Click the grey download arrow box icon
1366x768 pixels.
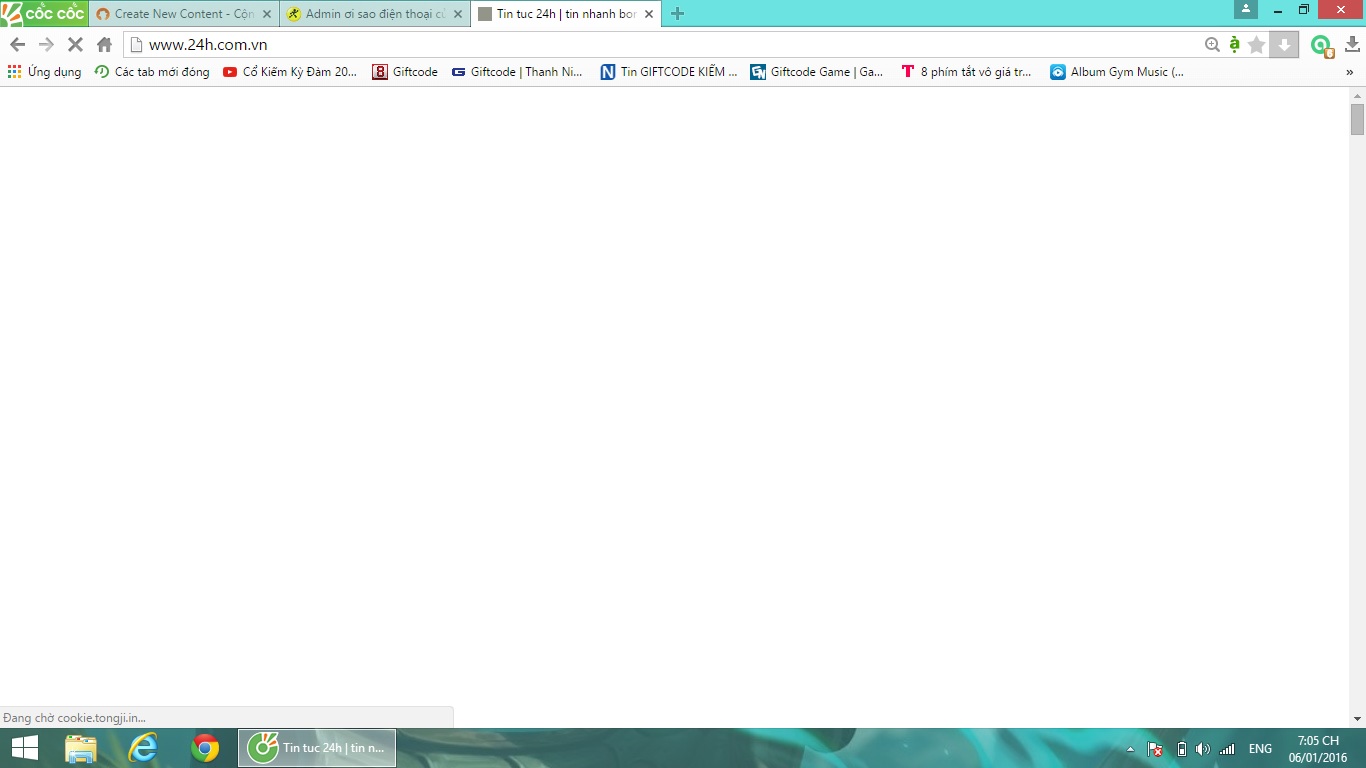pyautogui.click(x=1284, y=44)
